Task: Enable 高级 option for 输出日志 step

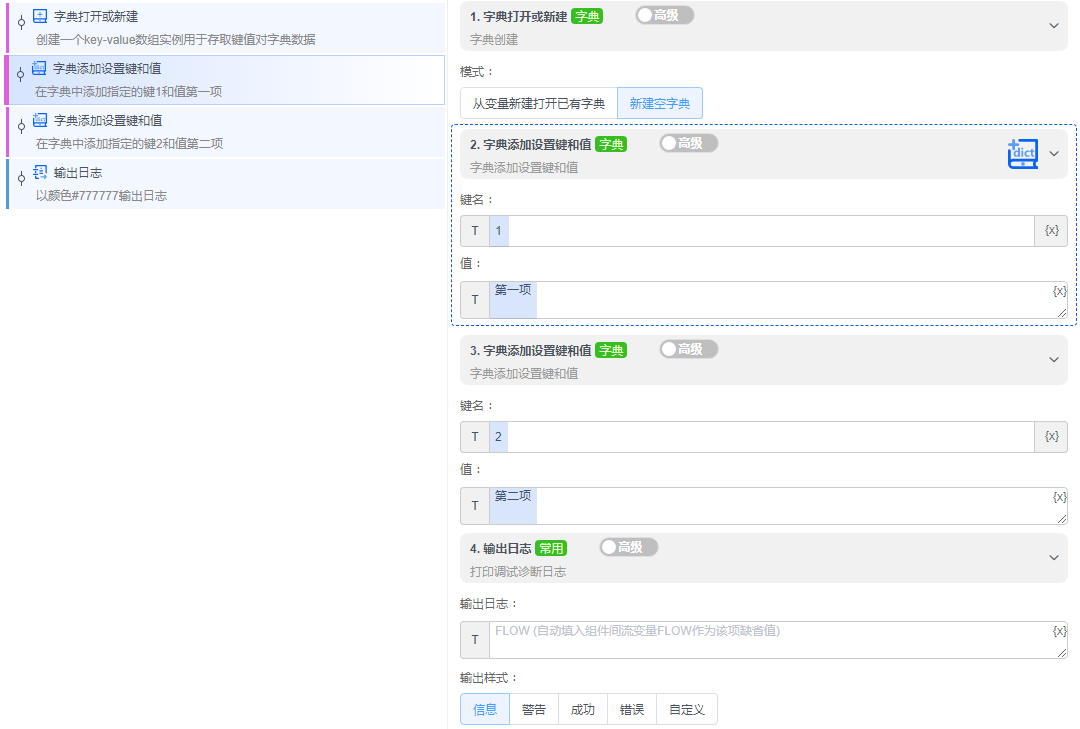Action: 628,546
